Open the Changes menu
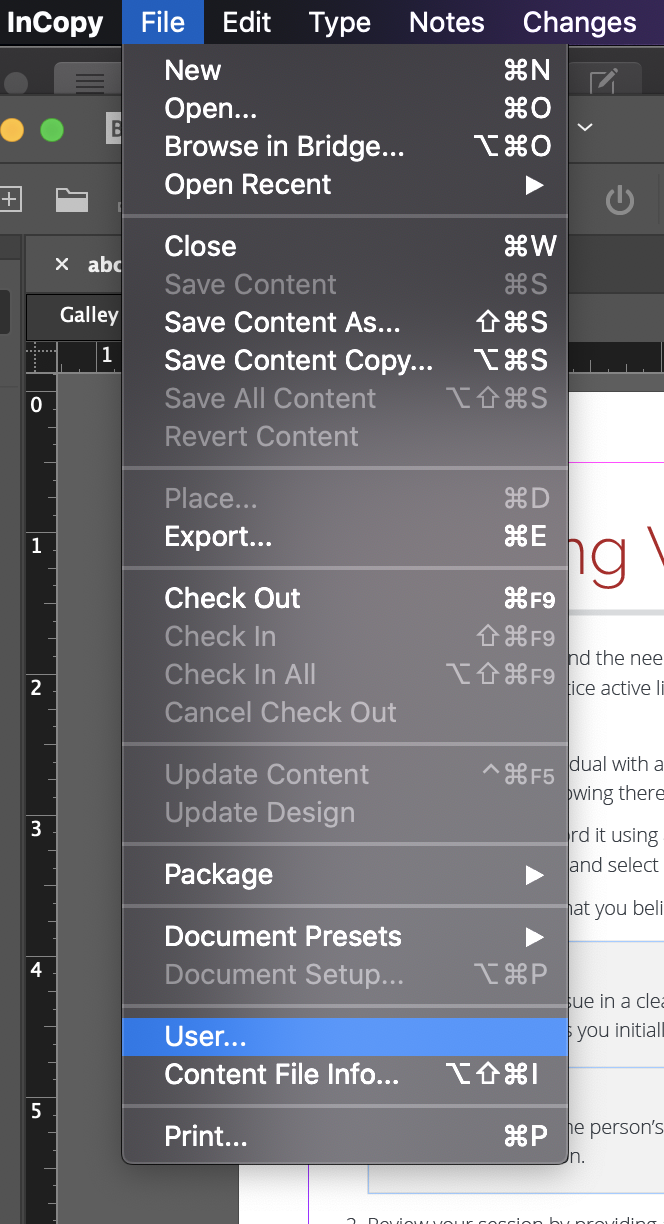Screen dimensions: 664x1224 click(579, 22)
